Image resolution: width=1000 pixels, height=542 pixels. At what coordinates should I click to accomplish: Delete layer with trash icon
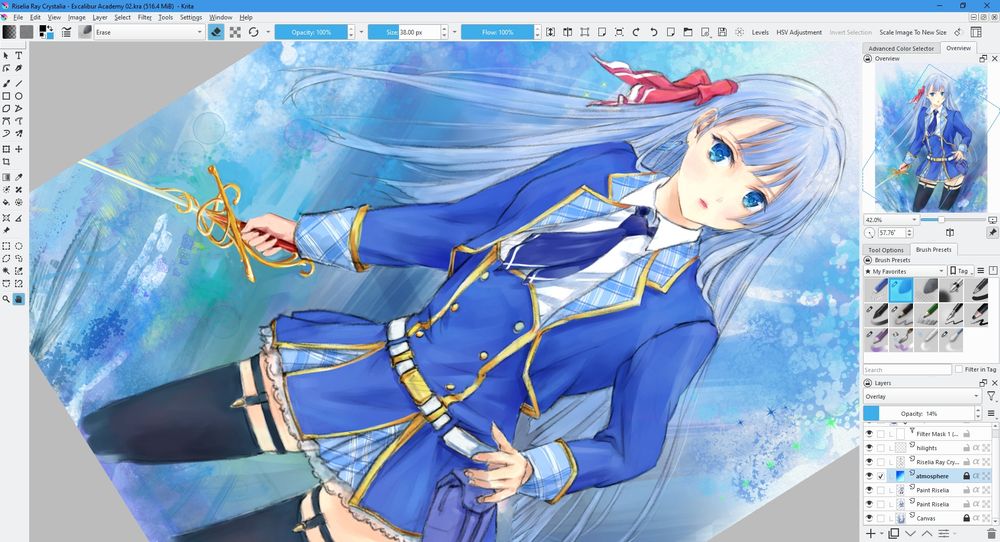coord(991,533)
